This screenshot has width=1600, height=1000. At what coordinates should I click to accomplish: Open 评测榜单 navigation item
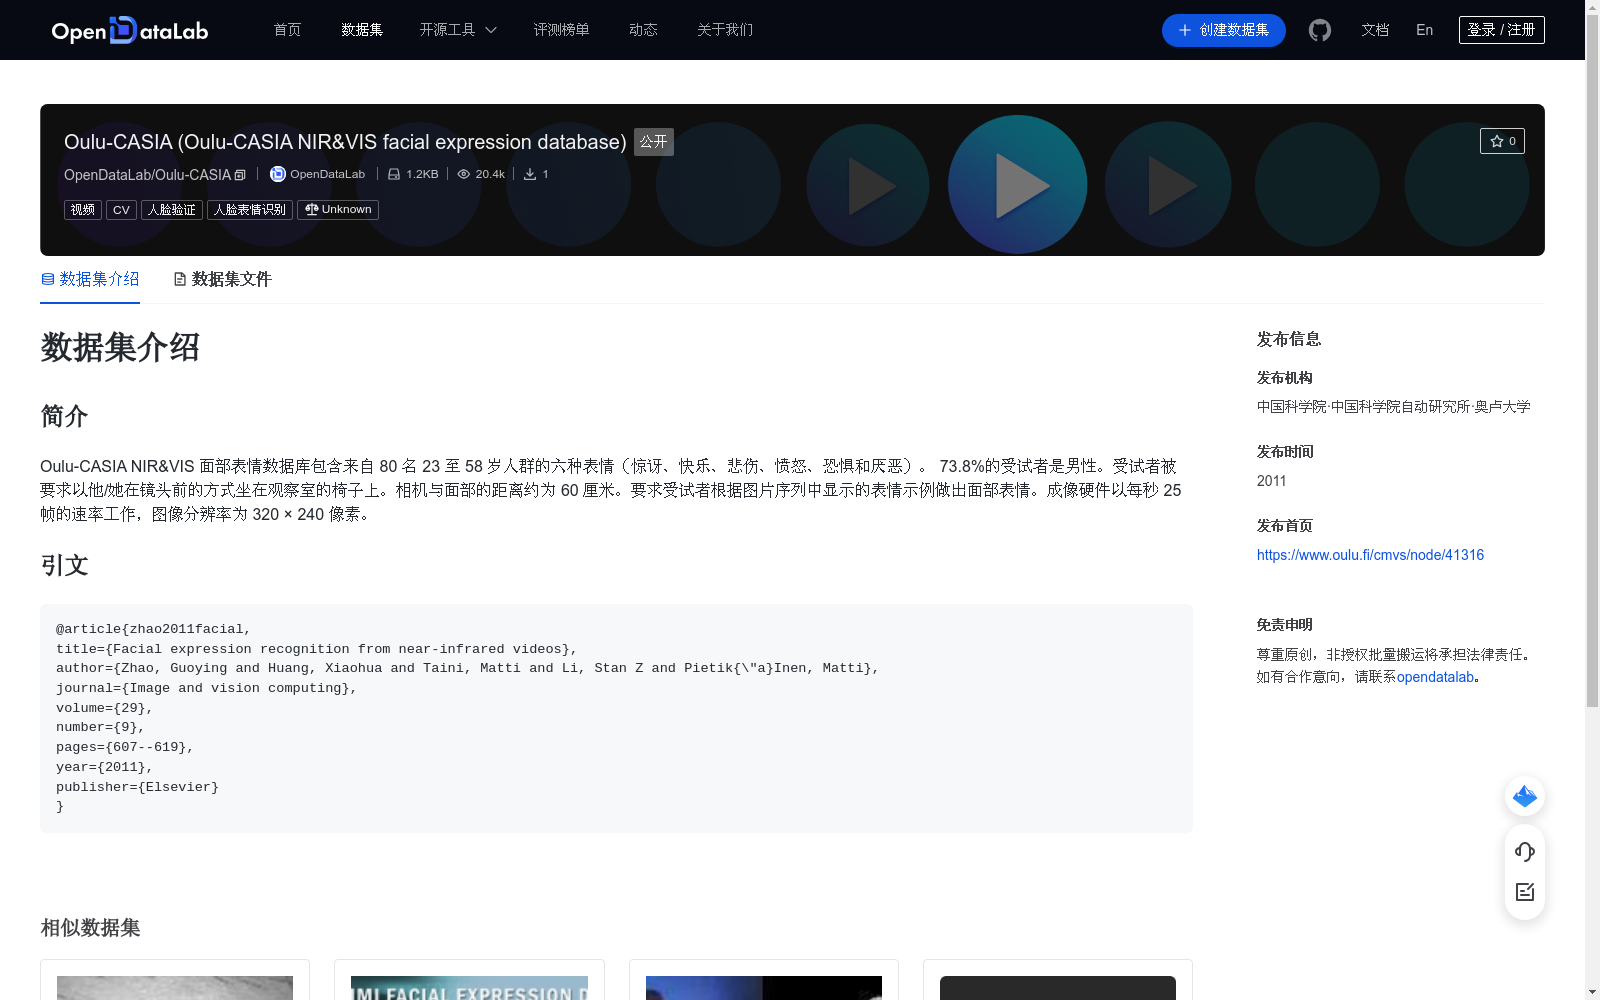[x=561, y=30]
